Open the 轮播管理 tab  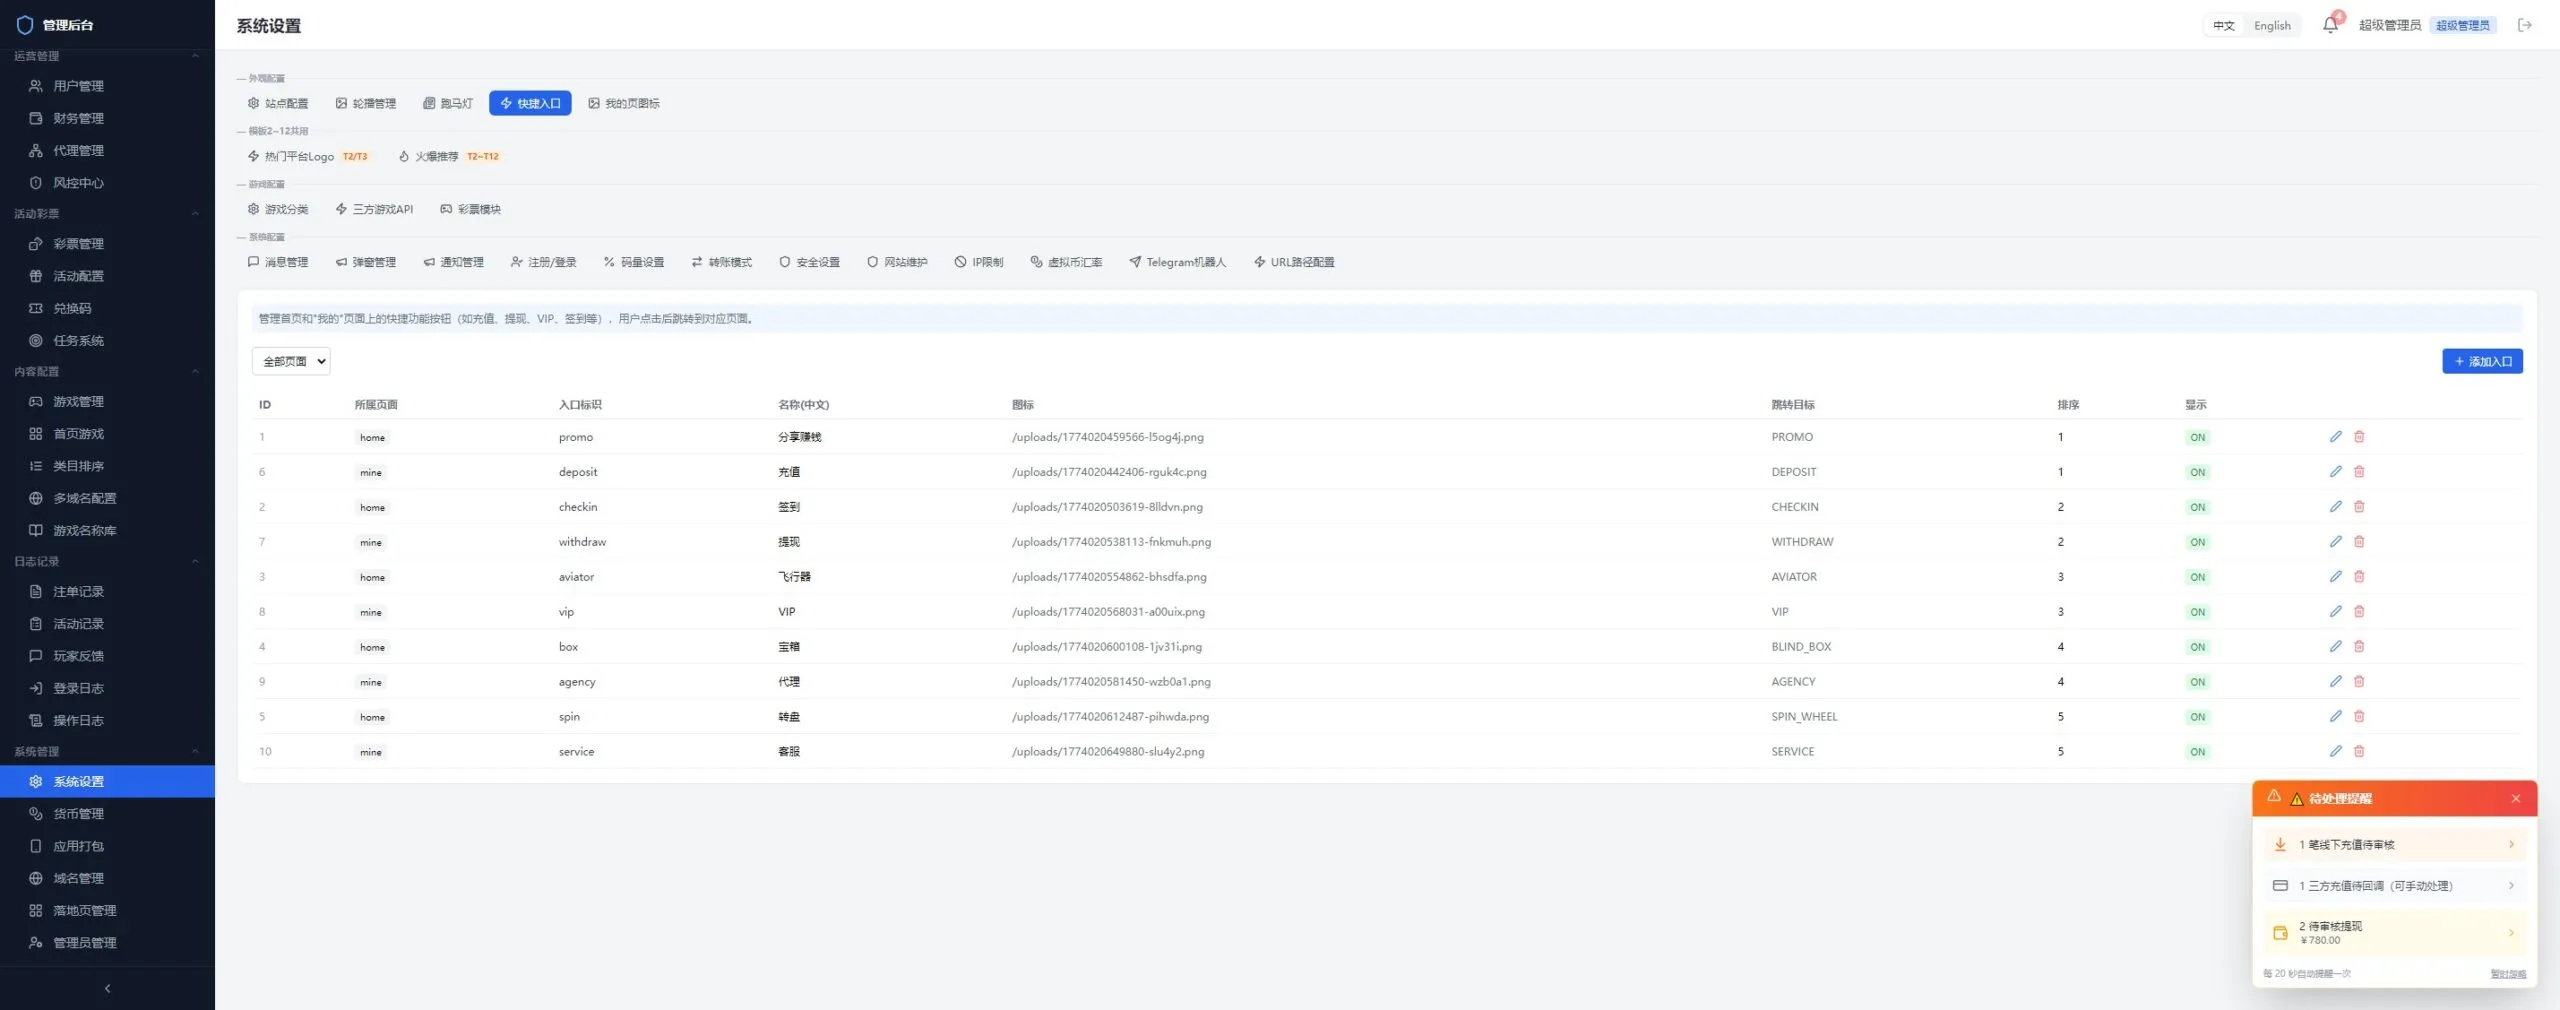[366, 104]
